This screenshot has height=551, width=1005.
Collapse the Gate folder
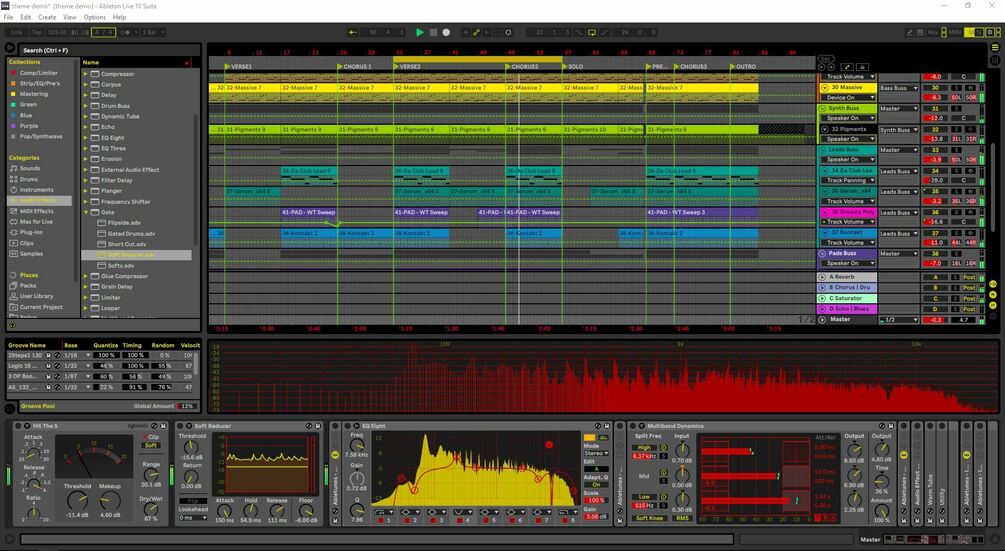tap(85, 212)
